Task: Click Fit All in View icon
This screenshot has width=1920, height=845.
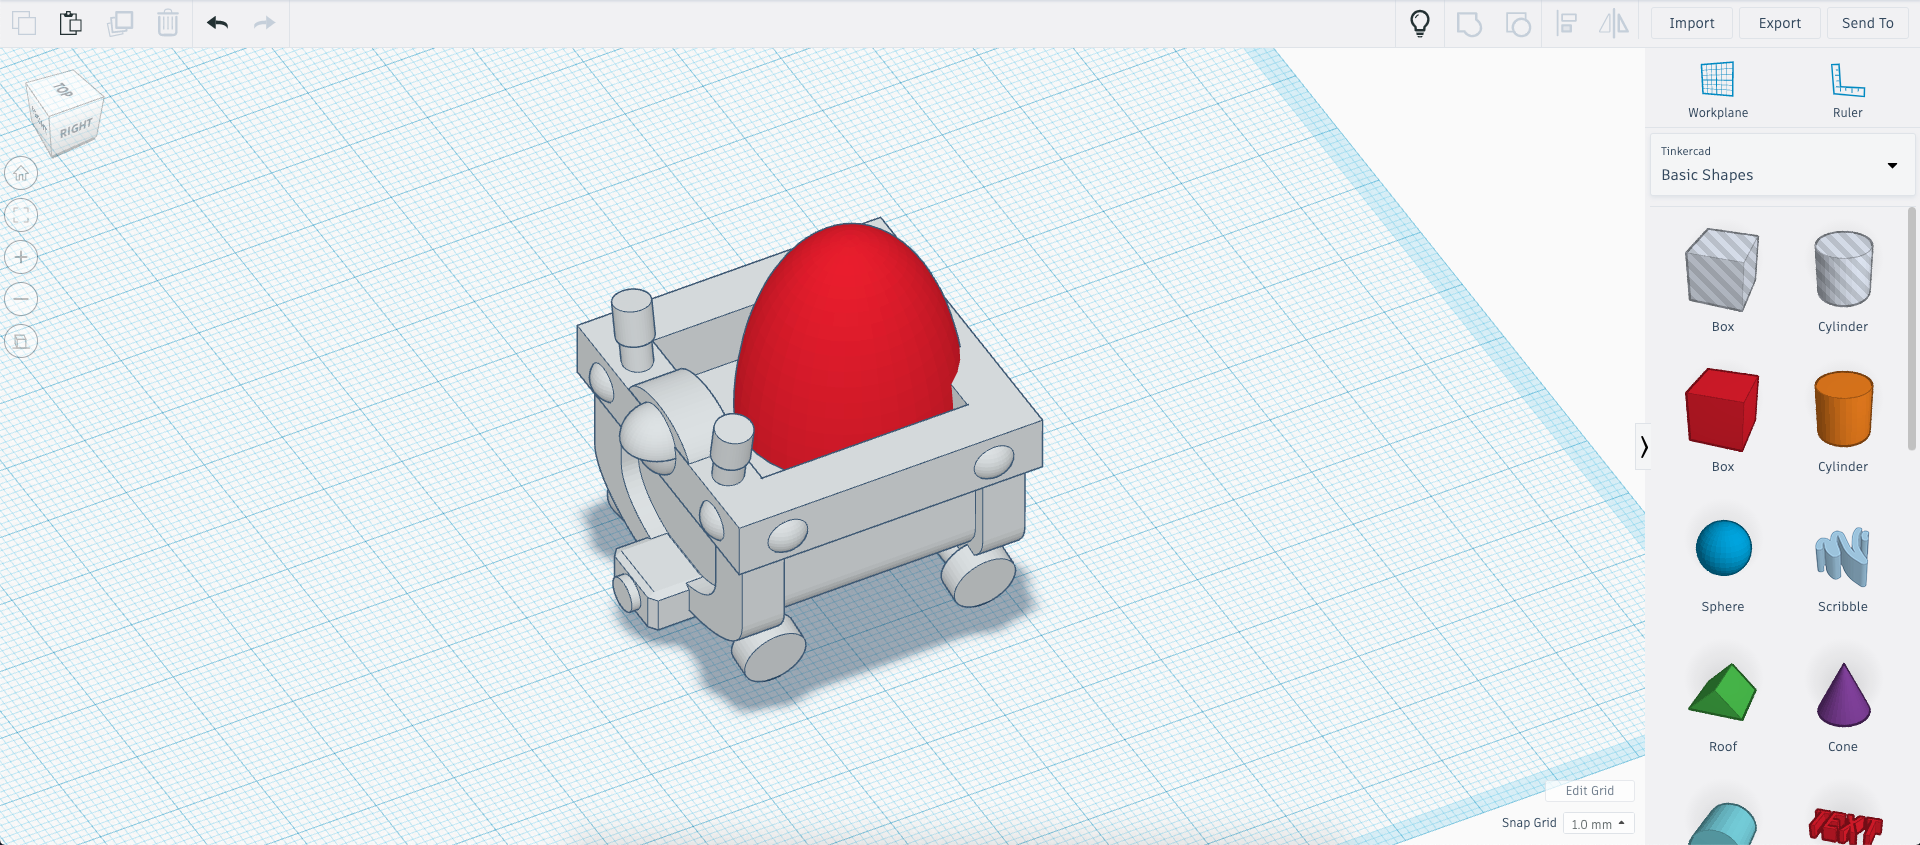Action: (x=21, y=216)
